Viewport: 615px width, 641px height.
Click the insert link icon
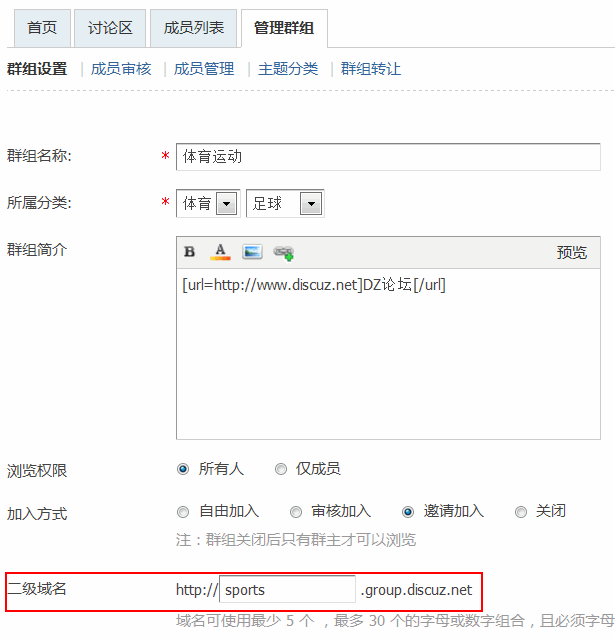(283, 252)
